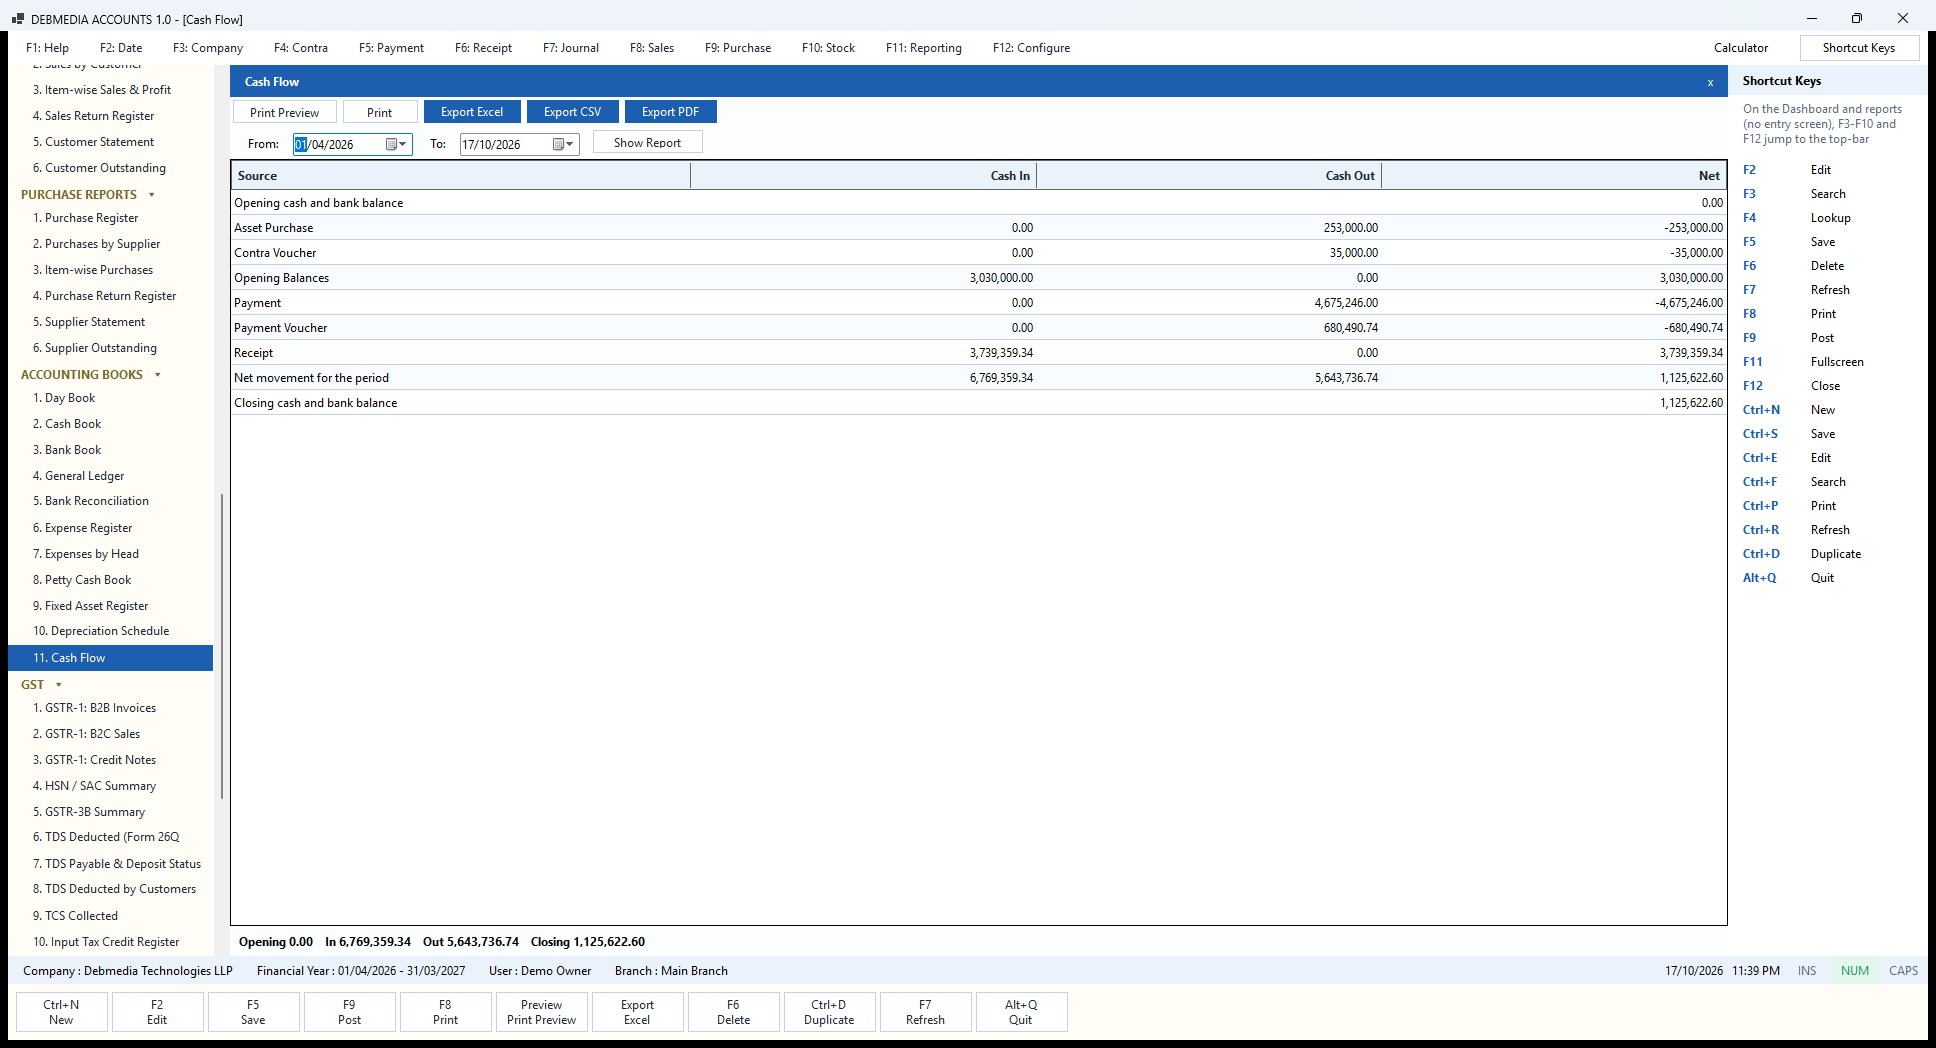
Task: Open the F11: Reporting menu
Action: tap(924, 48)
